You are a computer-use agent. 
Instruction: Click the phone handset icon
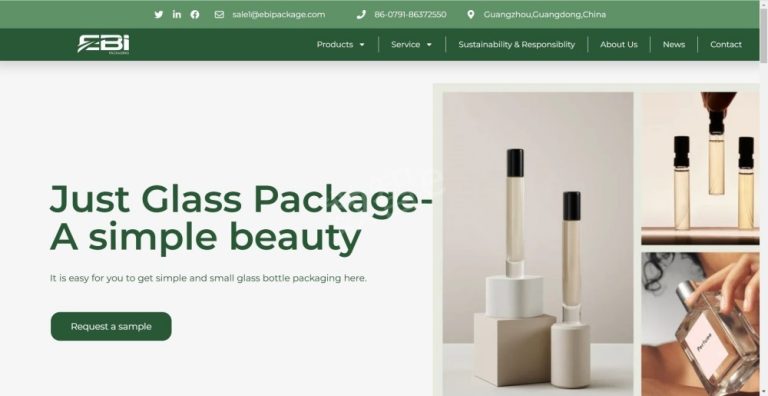[x=361, y=14]
